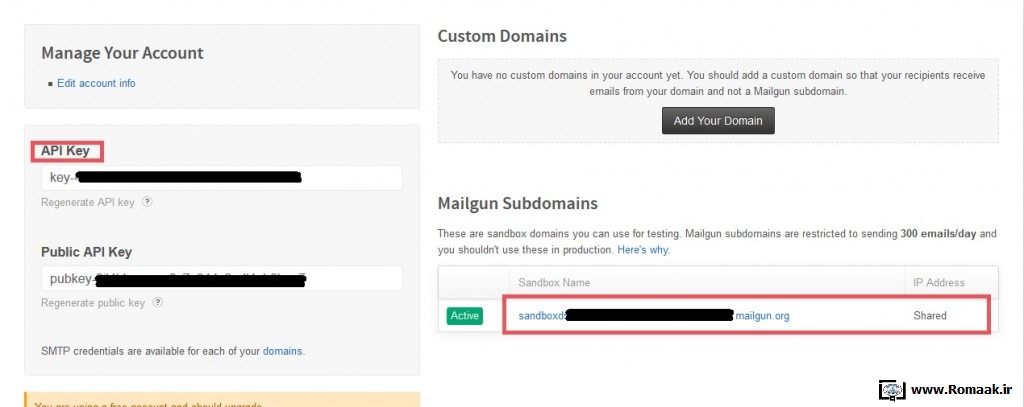Viewport: 1024px width, 407px height.
Task: Click help icon beside Regenerate API key
Action: tap(148, 202)
